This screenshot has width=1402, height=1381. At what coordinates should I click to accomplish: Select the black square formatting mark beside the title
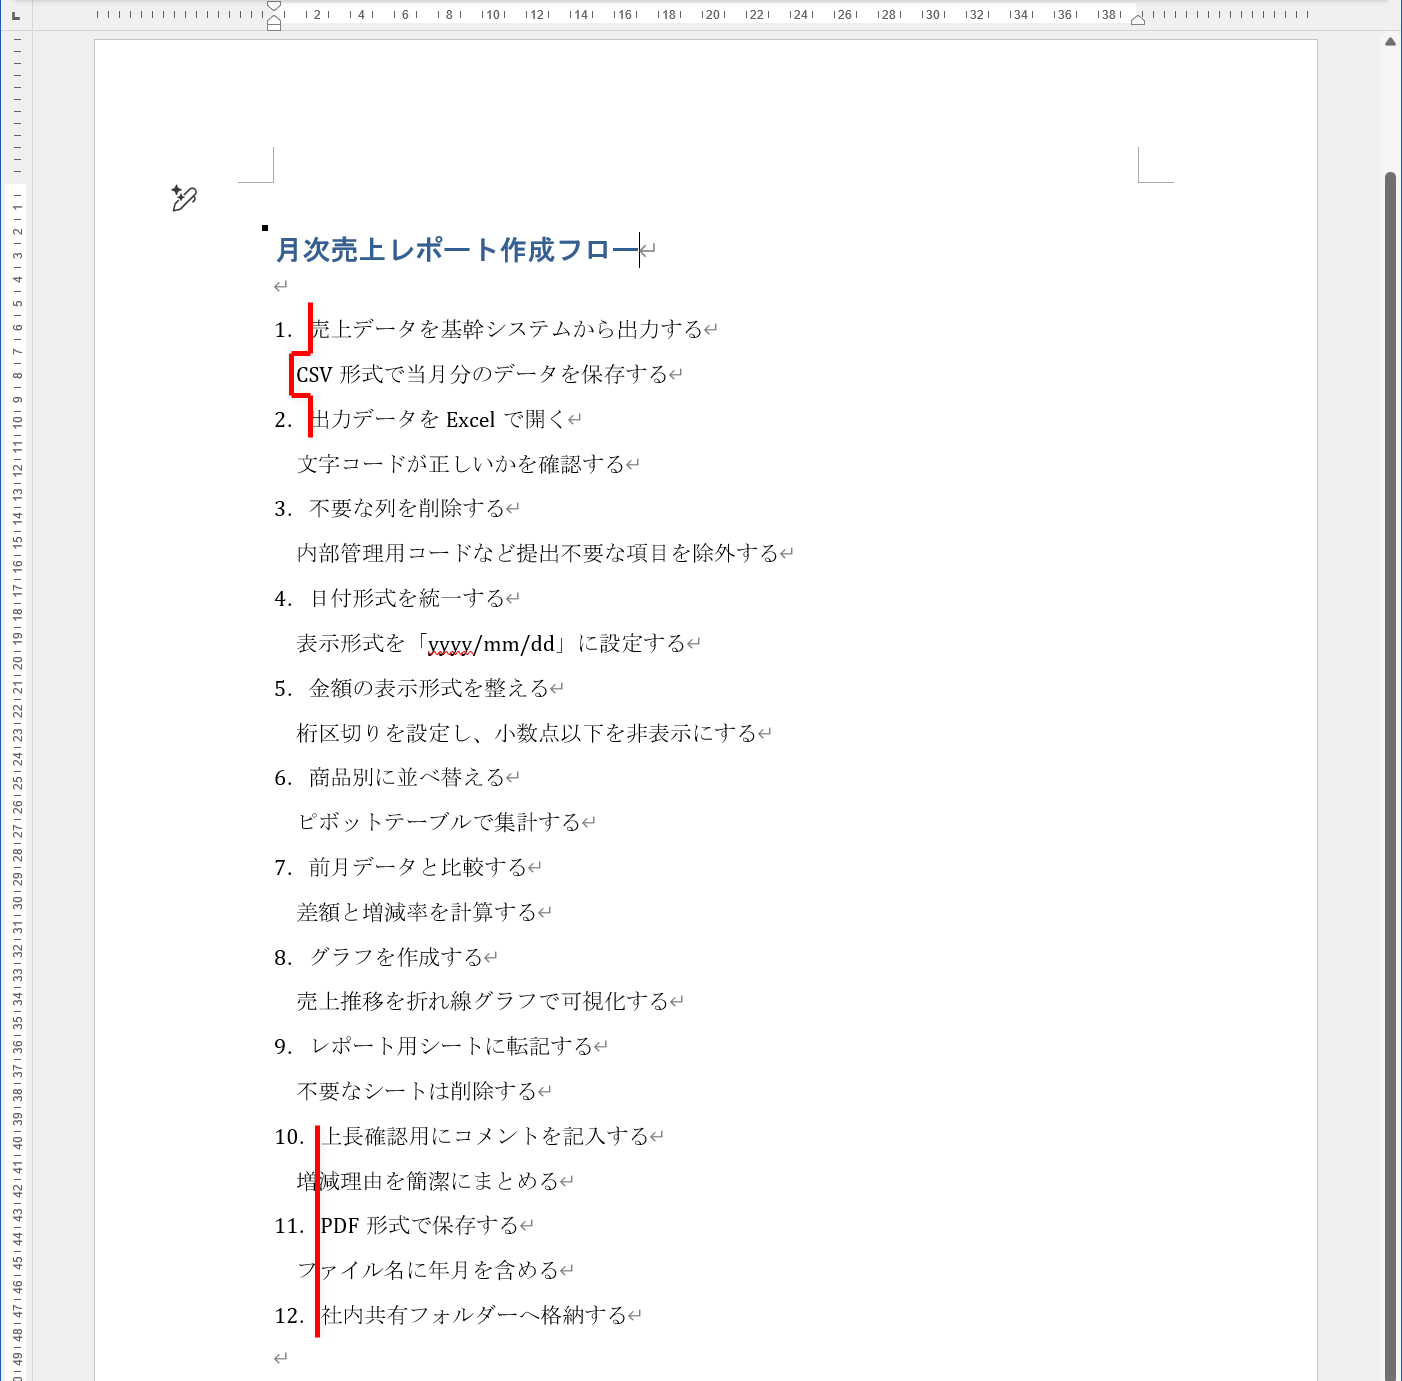pos(264,227)
